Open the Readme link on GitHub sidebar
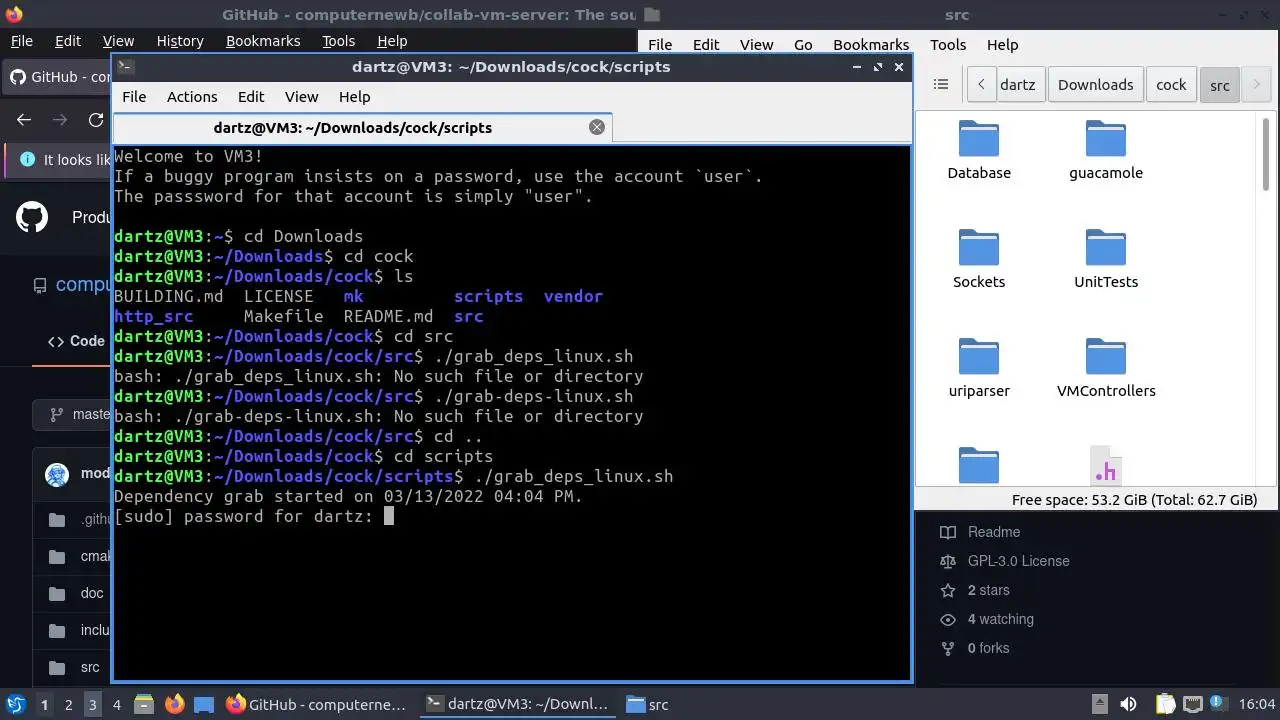Viewport: 1280px width, 720px height. [x=993, y=532]
